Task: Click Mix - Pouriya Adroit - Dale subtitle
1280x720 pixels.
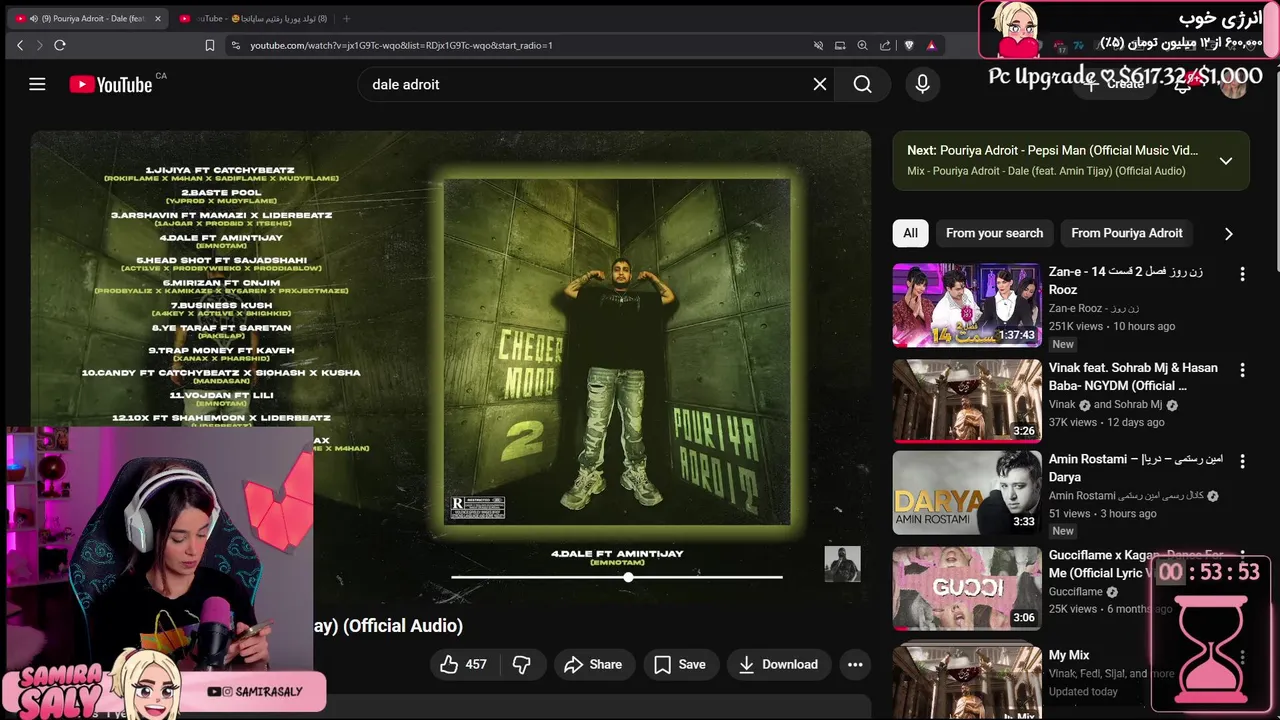Action: [1046, 171]
